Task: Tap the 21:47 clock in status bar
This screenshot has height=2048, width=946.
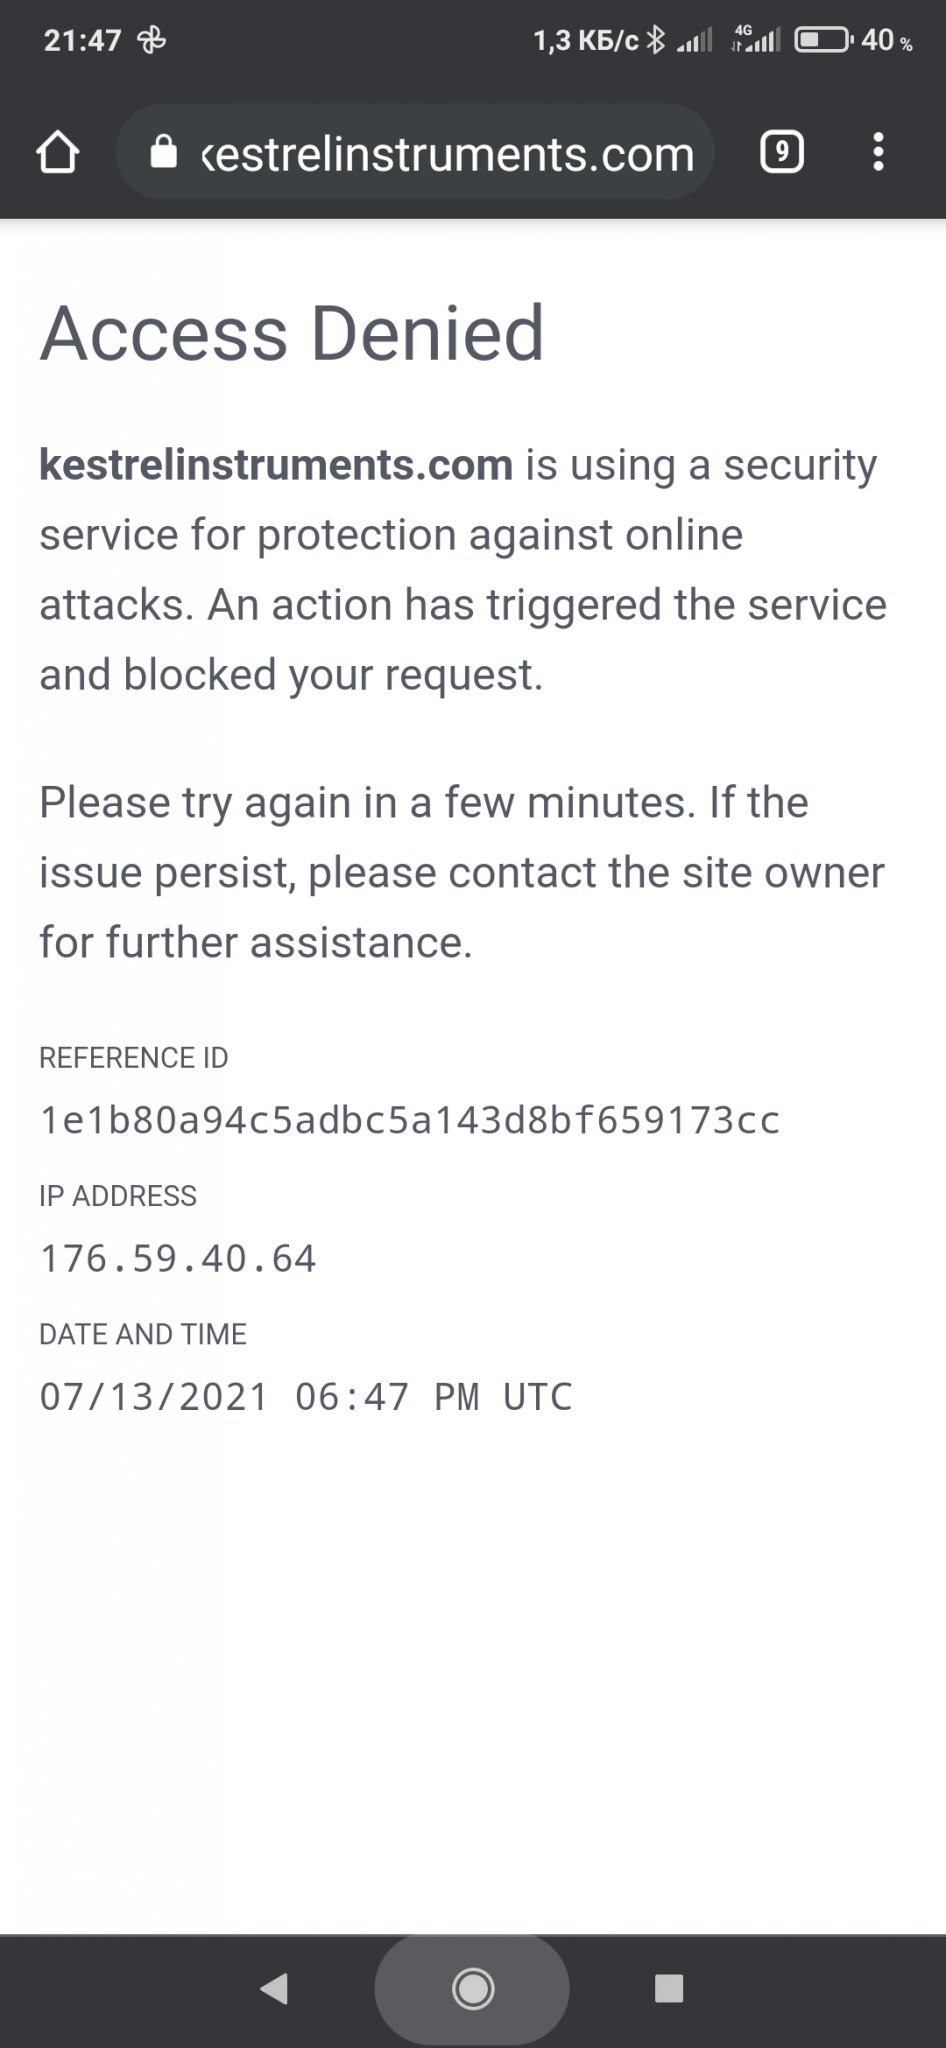Action: pyautogui.click(x=82, y=40)
